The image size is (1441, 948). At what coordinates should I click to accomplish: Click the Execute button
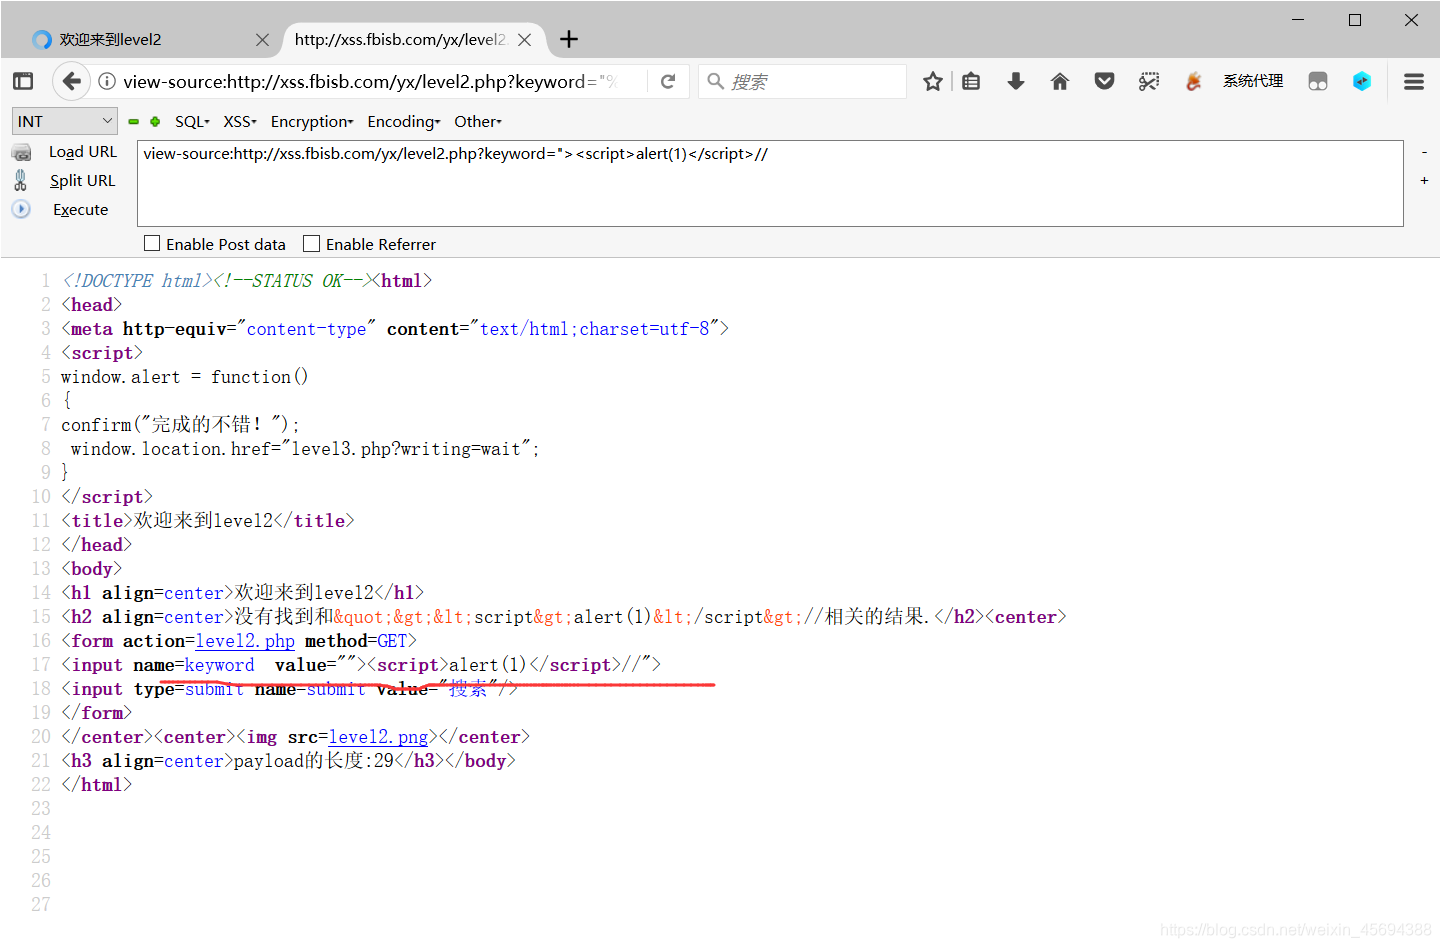[x=81, y=210]
